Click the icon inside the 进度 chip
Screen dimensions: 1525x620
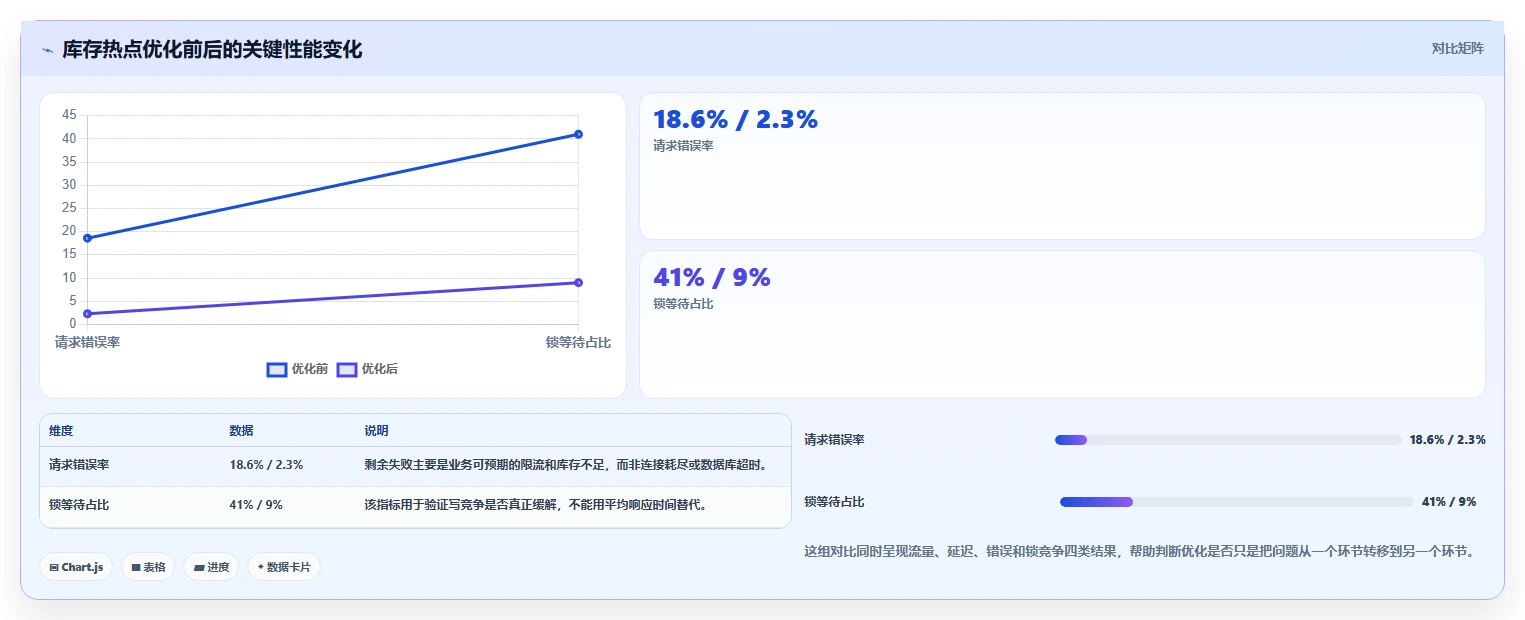(x=199, y=567)
